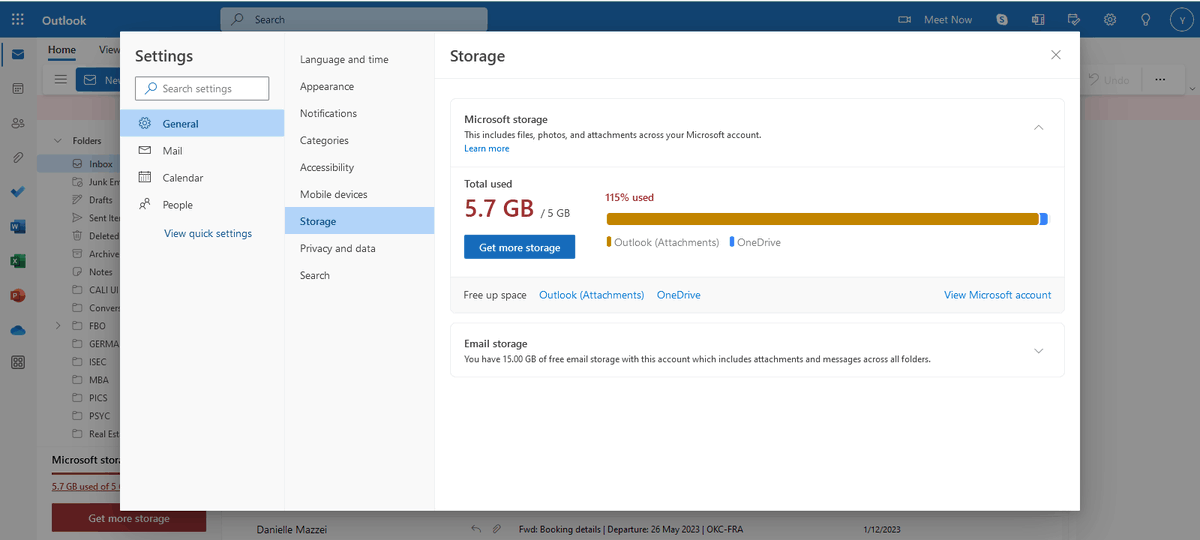The image size is (1200, 540).
Task: Open the Tips lightbulb icon
Action: 1146,19
